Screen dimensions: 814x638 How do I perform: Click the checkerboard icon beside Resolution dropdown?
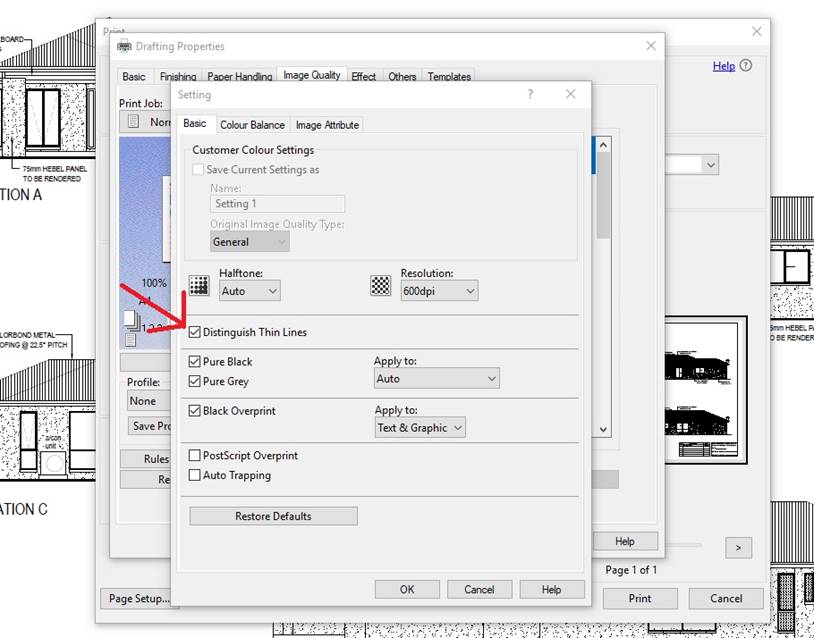pos(381,287)
